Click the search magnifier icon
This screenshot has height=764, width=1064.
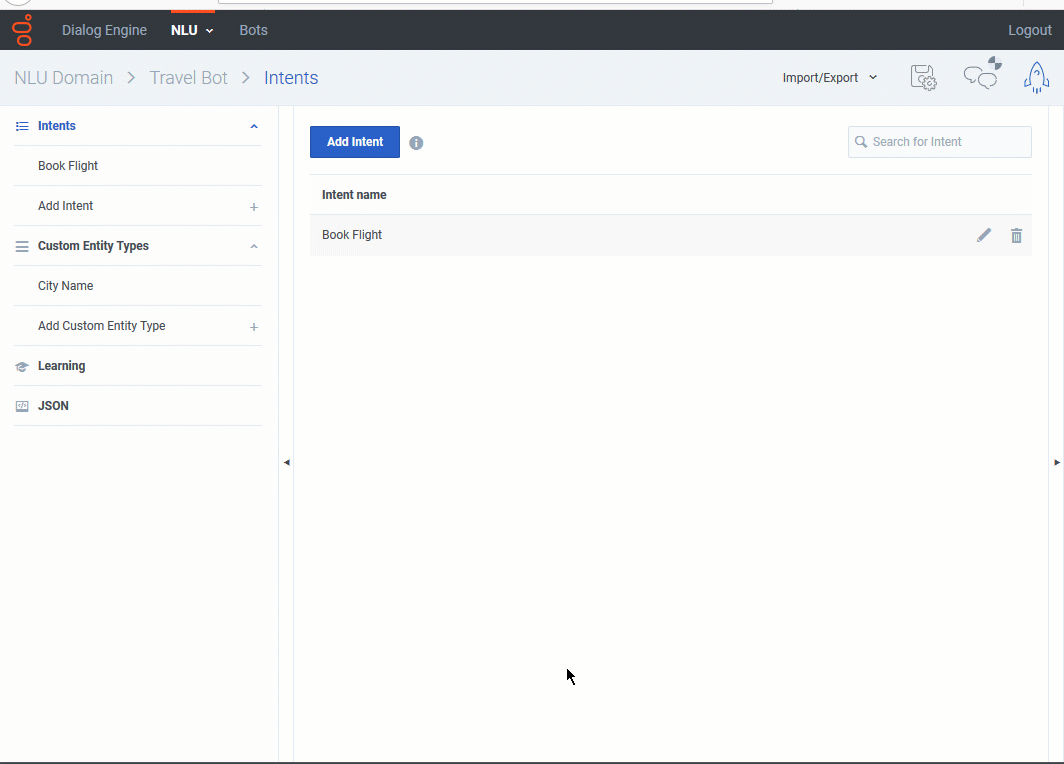click(x=860, y=142)
